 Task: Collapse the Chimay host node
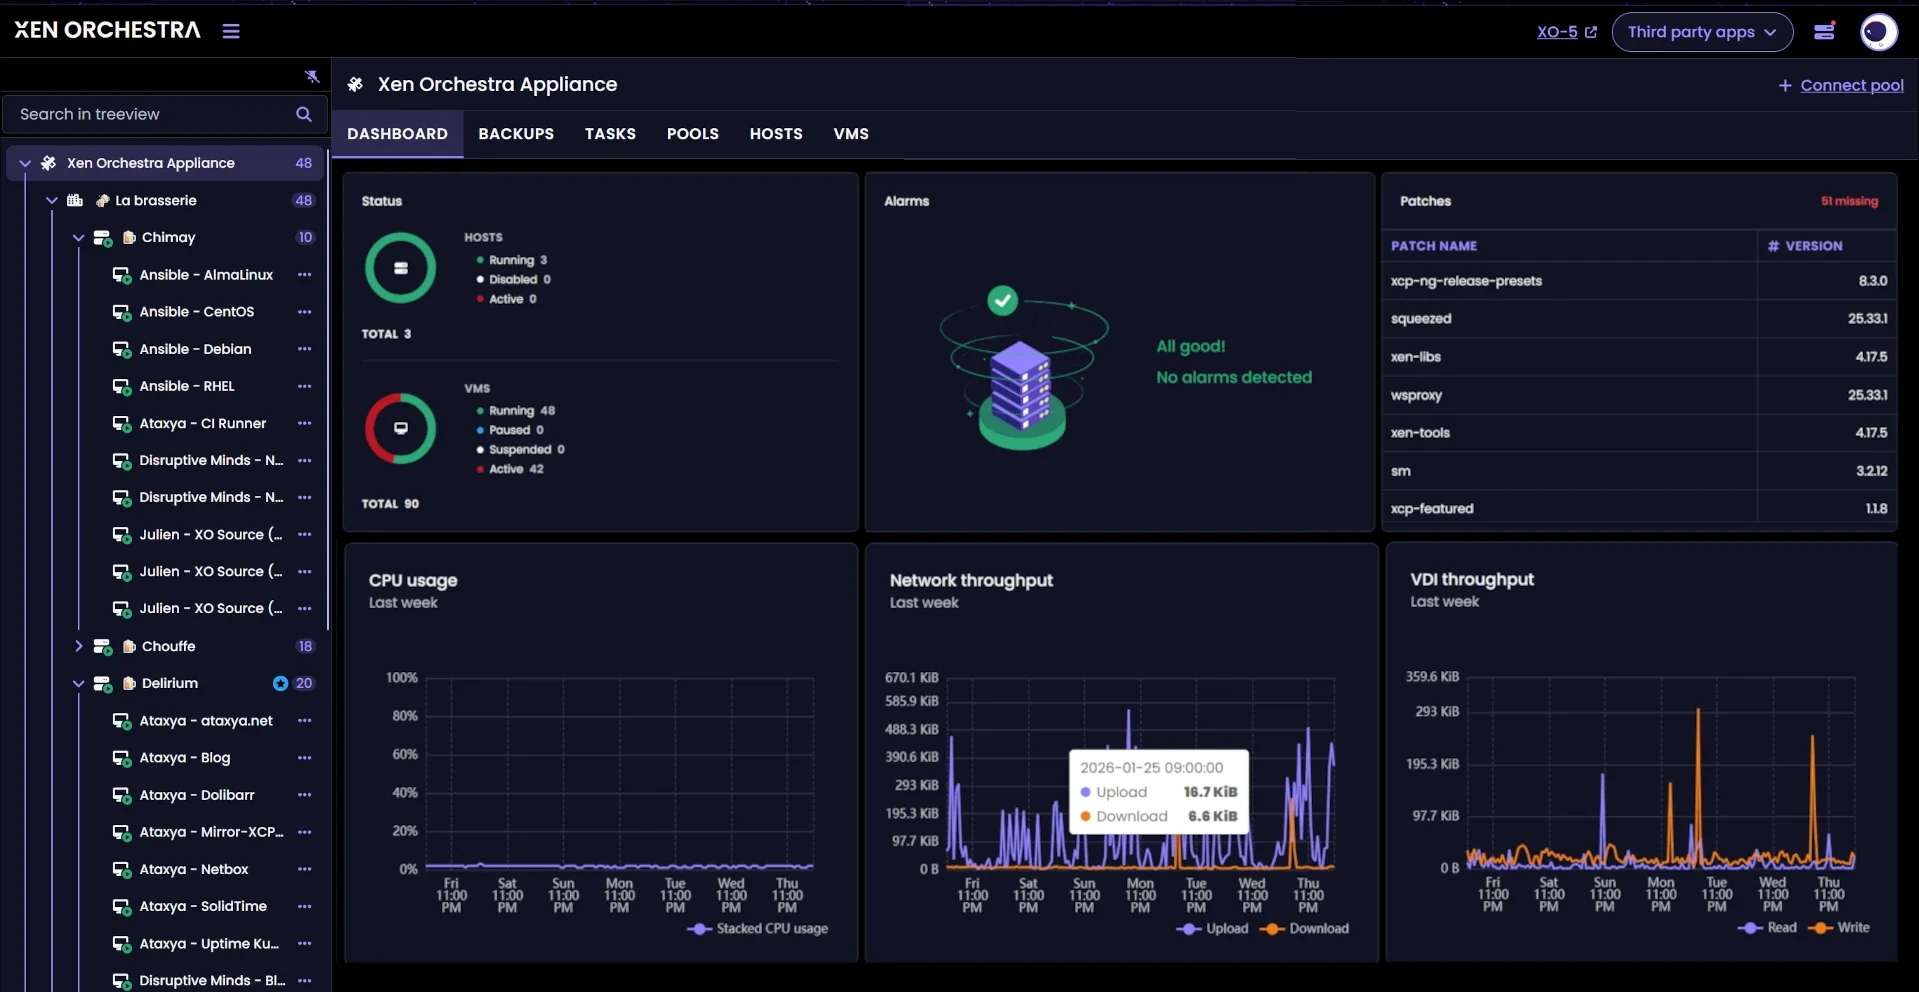78,238
